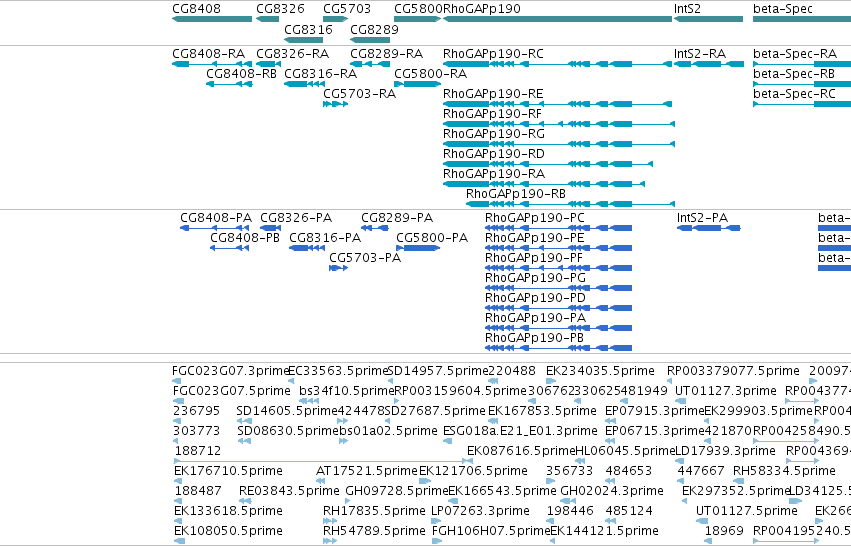
Task: Click transcript IntS2-RA
Action: (x=709, y=64)
